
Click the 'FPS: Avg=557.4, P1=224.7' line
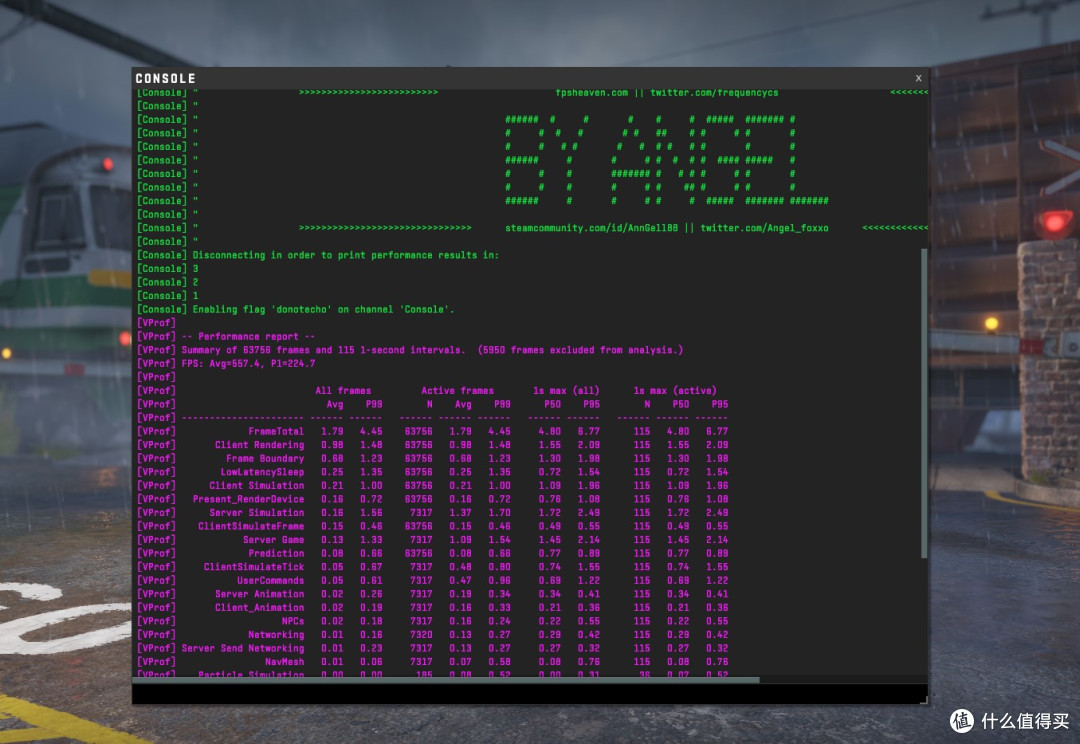pos(248,363)
